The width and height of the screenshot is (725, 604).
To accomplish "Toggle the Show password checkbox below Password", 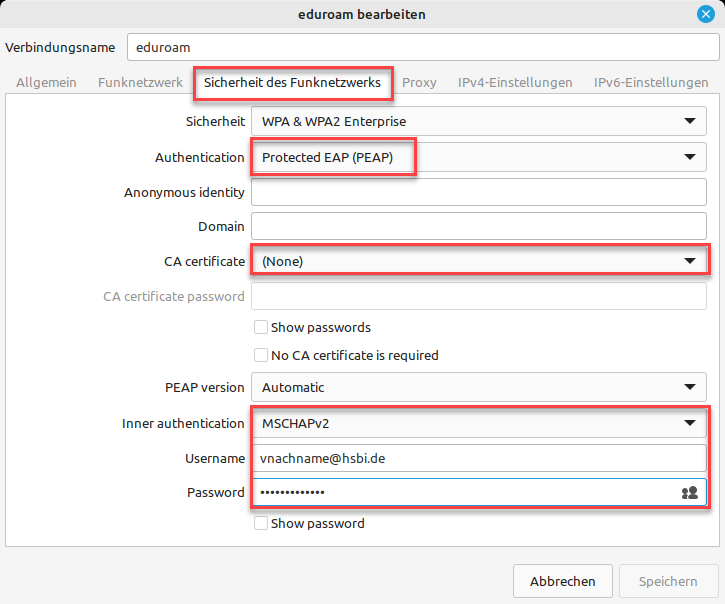I will click(x=261, y=523).
